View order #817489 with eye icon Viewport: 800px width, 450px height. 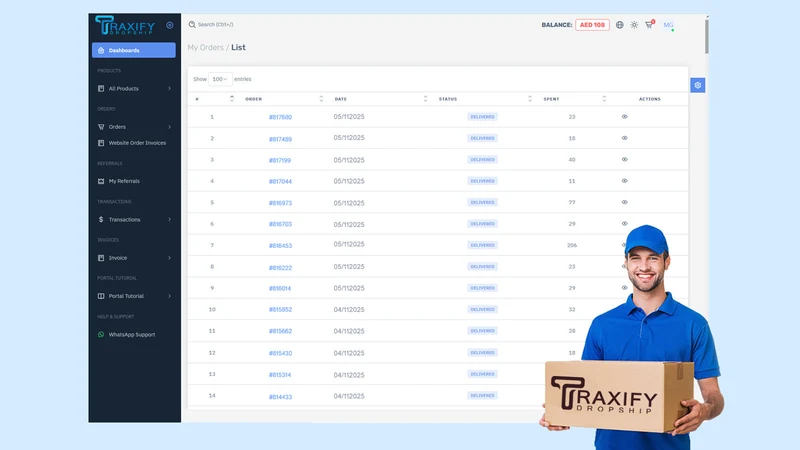coord(624,138)
